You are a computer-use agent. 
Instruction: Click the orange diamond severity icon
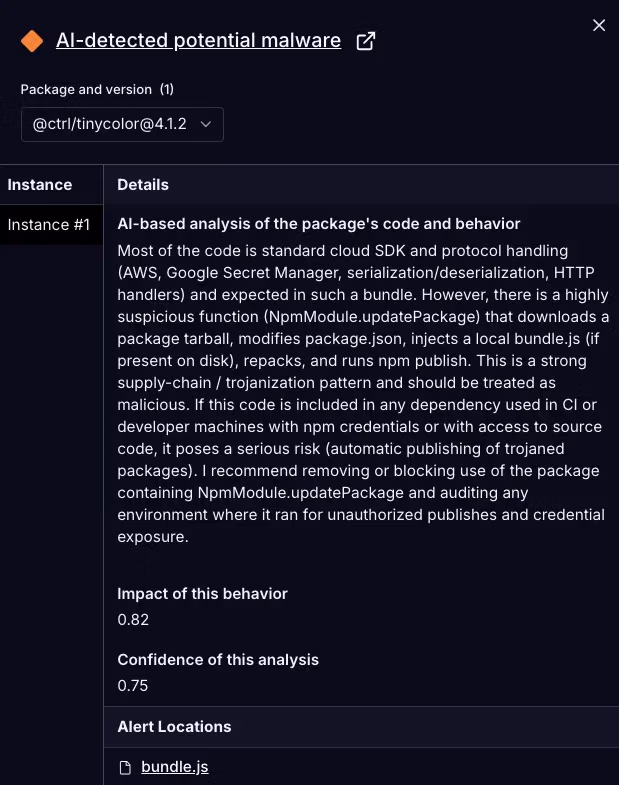click(32, 41)
